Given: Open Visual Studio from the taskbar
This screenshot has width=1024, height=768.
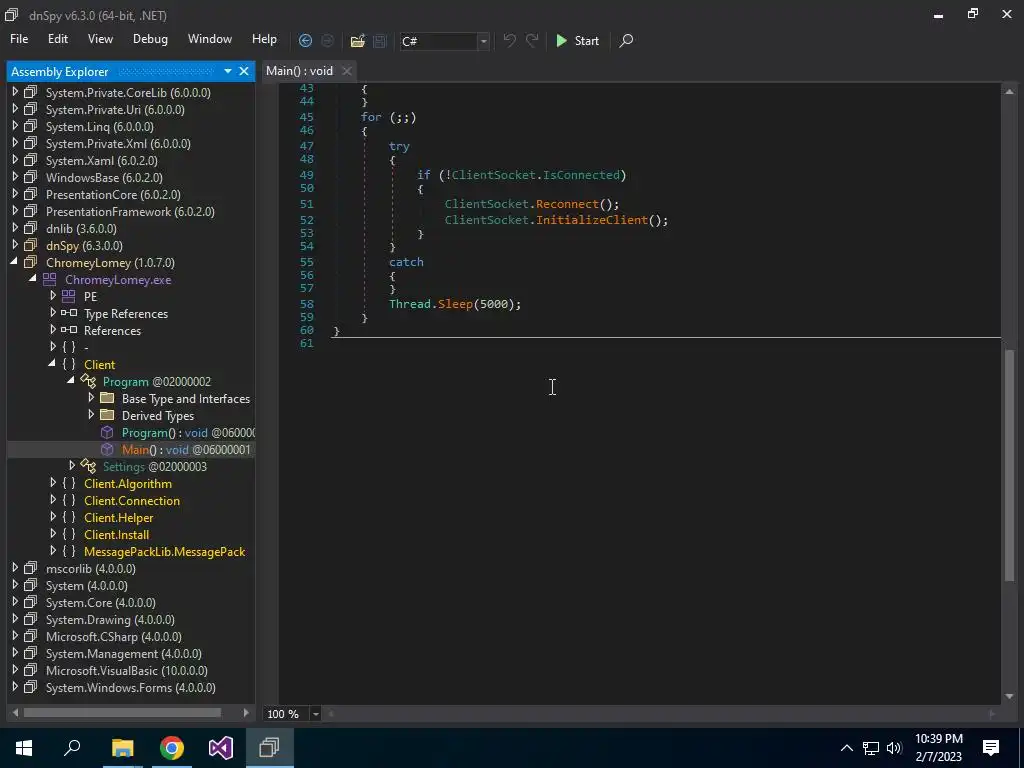Looking at the screenshot, I should click(x=221, y=748).
